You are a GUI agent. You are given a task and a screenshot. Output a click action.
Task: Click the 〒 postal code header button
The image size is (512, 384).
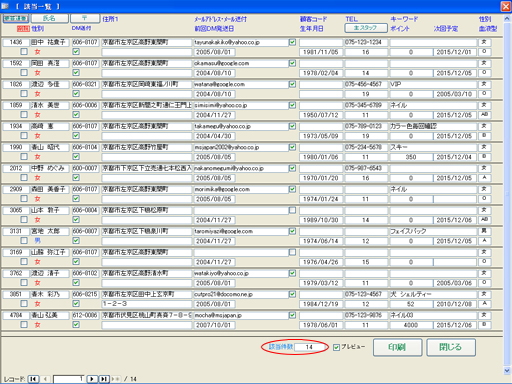pos(85,18)
